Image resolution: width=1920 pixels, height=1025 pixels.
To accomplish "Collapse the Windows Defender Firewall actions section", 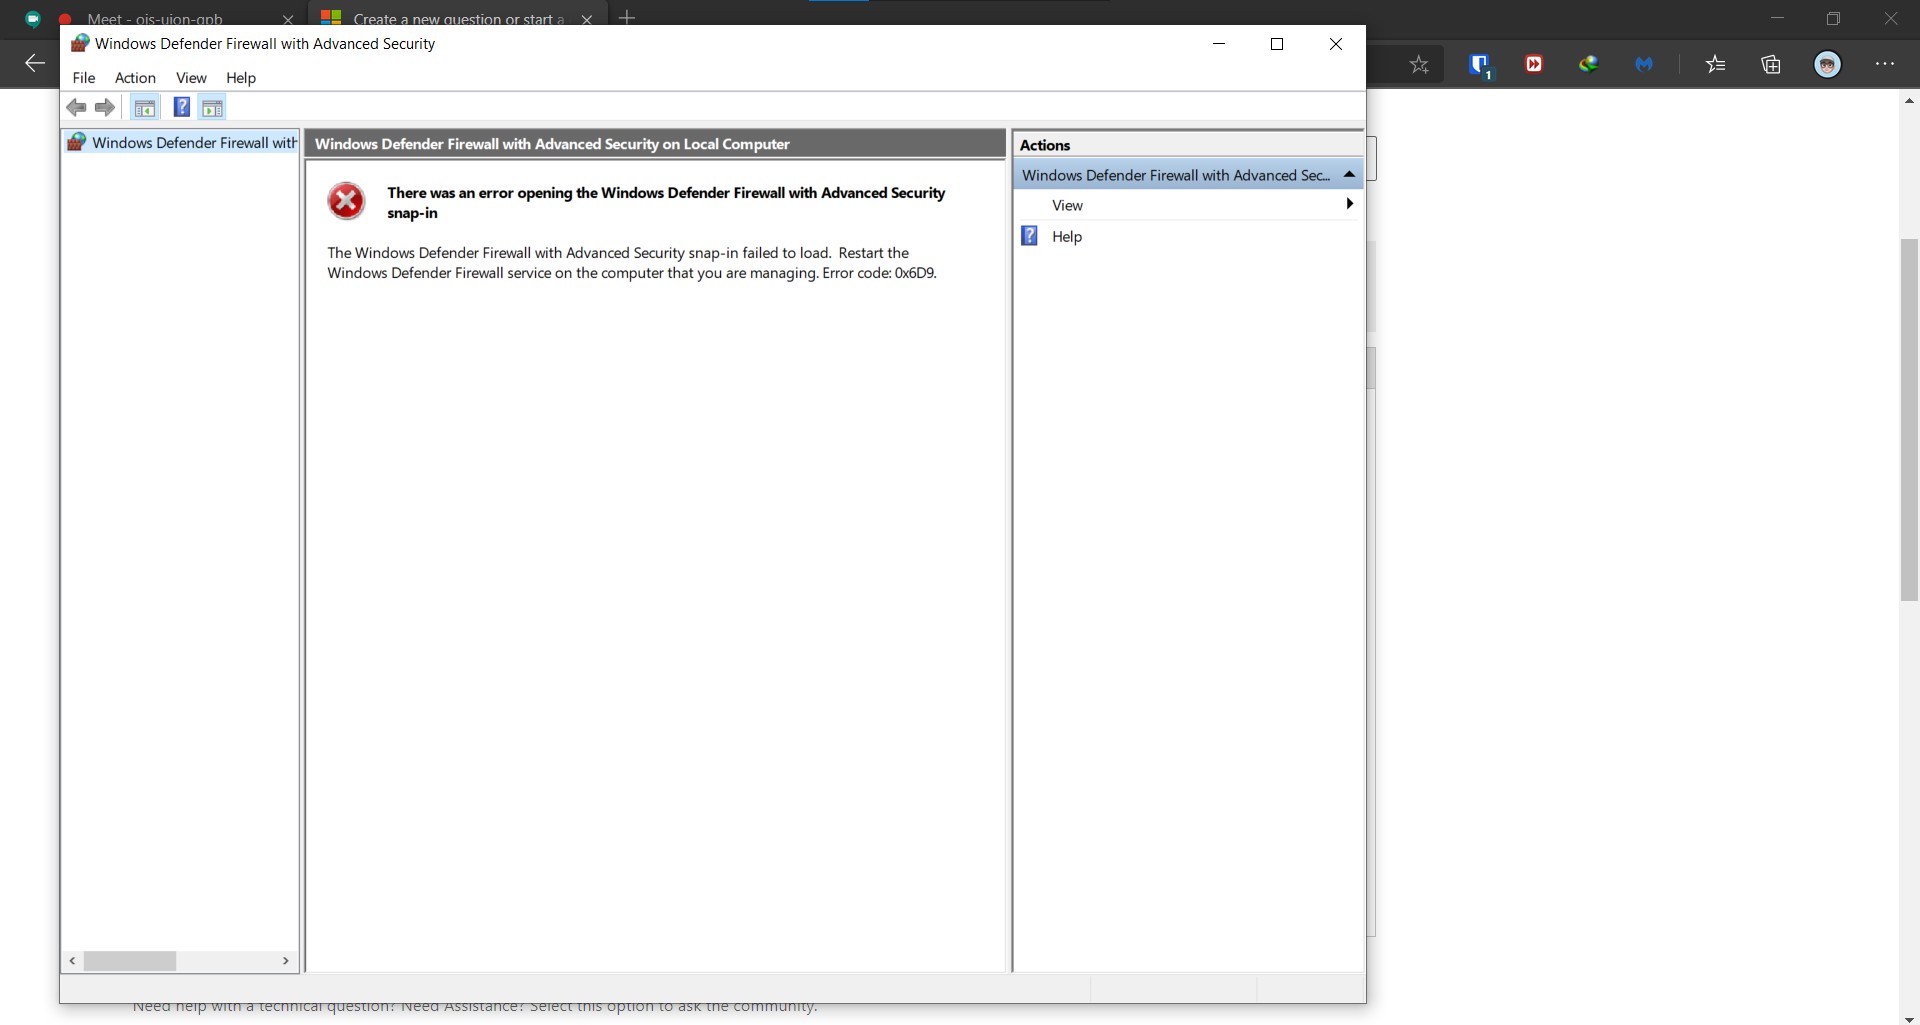I will coord(1349,174).
